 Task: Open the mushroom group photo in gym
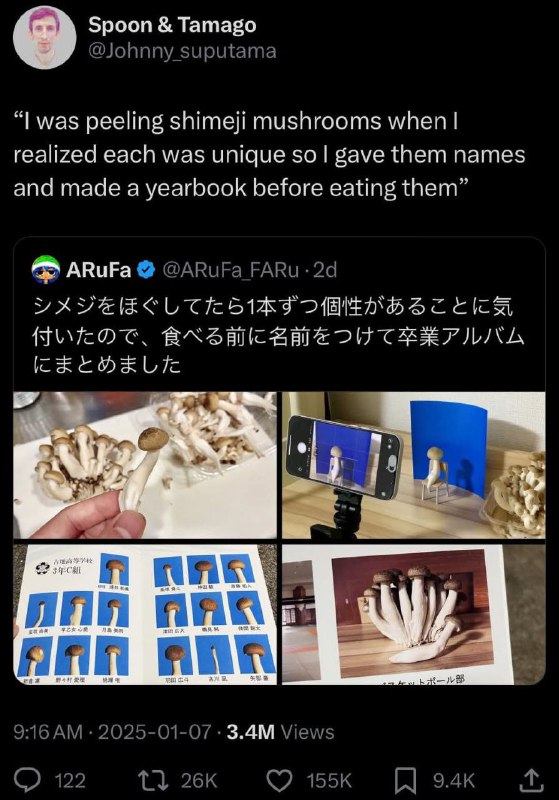click(414, 615)
